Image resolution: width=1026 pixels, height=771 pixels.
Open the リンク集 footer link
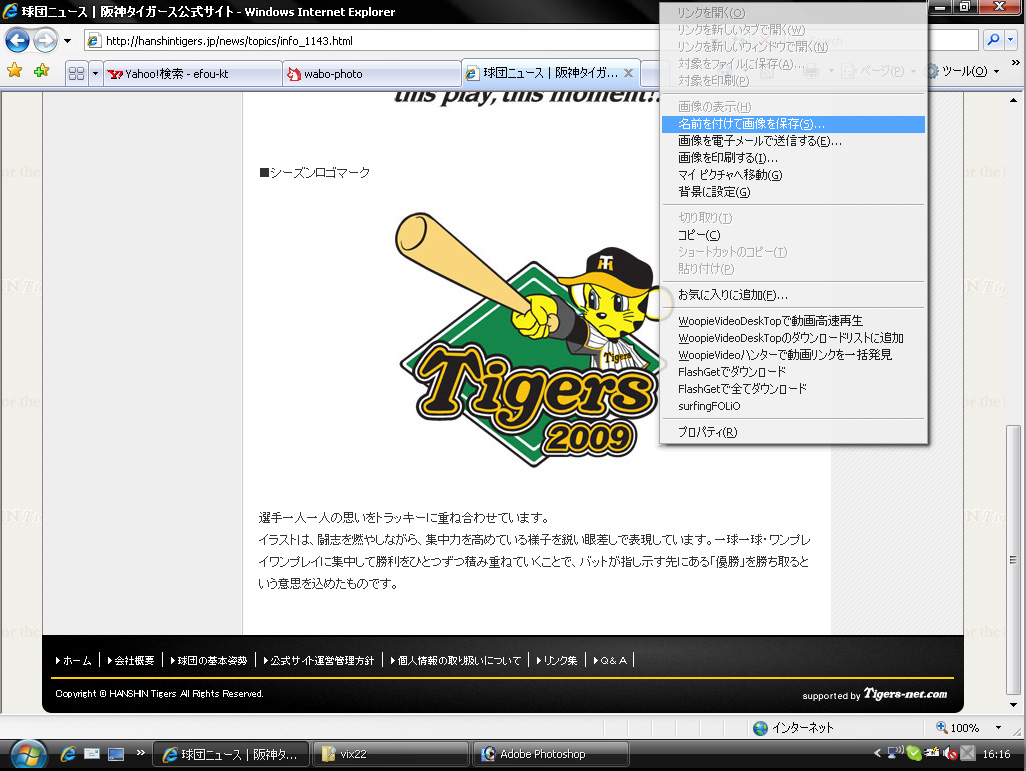pos(557,660)
